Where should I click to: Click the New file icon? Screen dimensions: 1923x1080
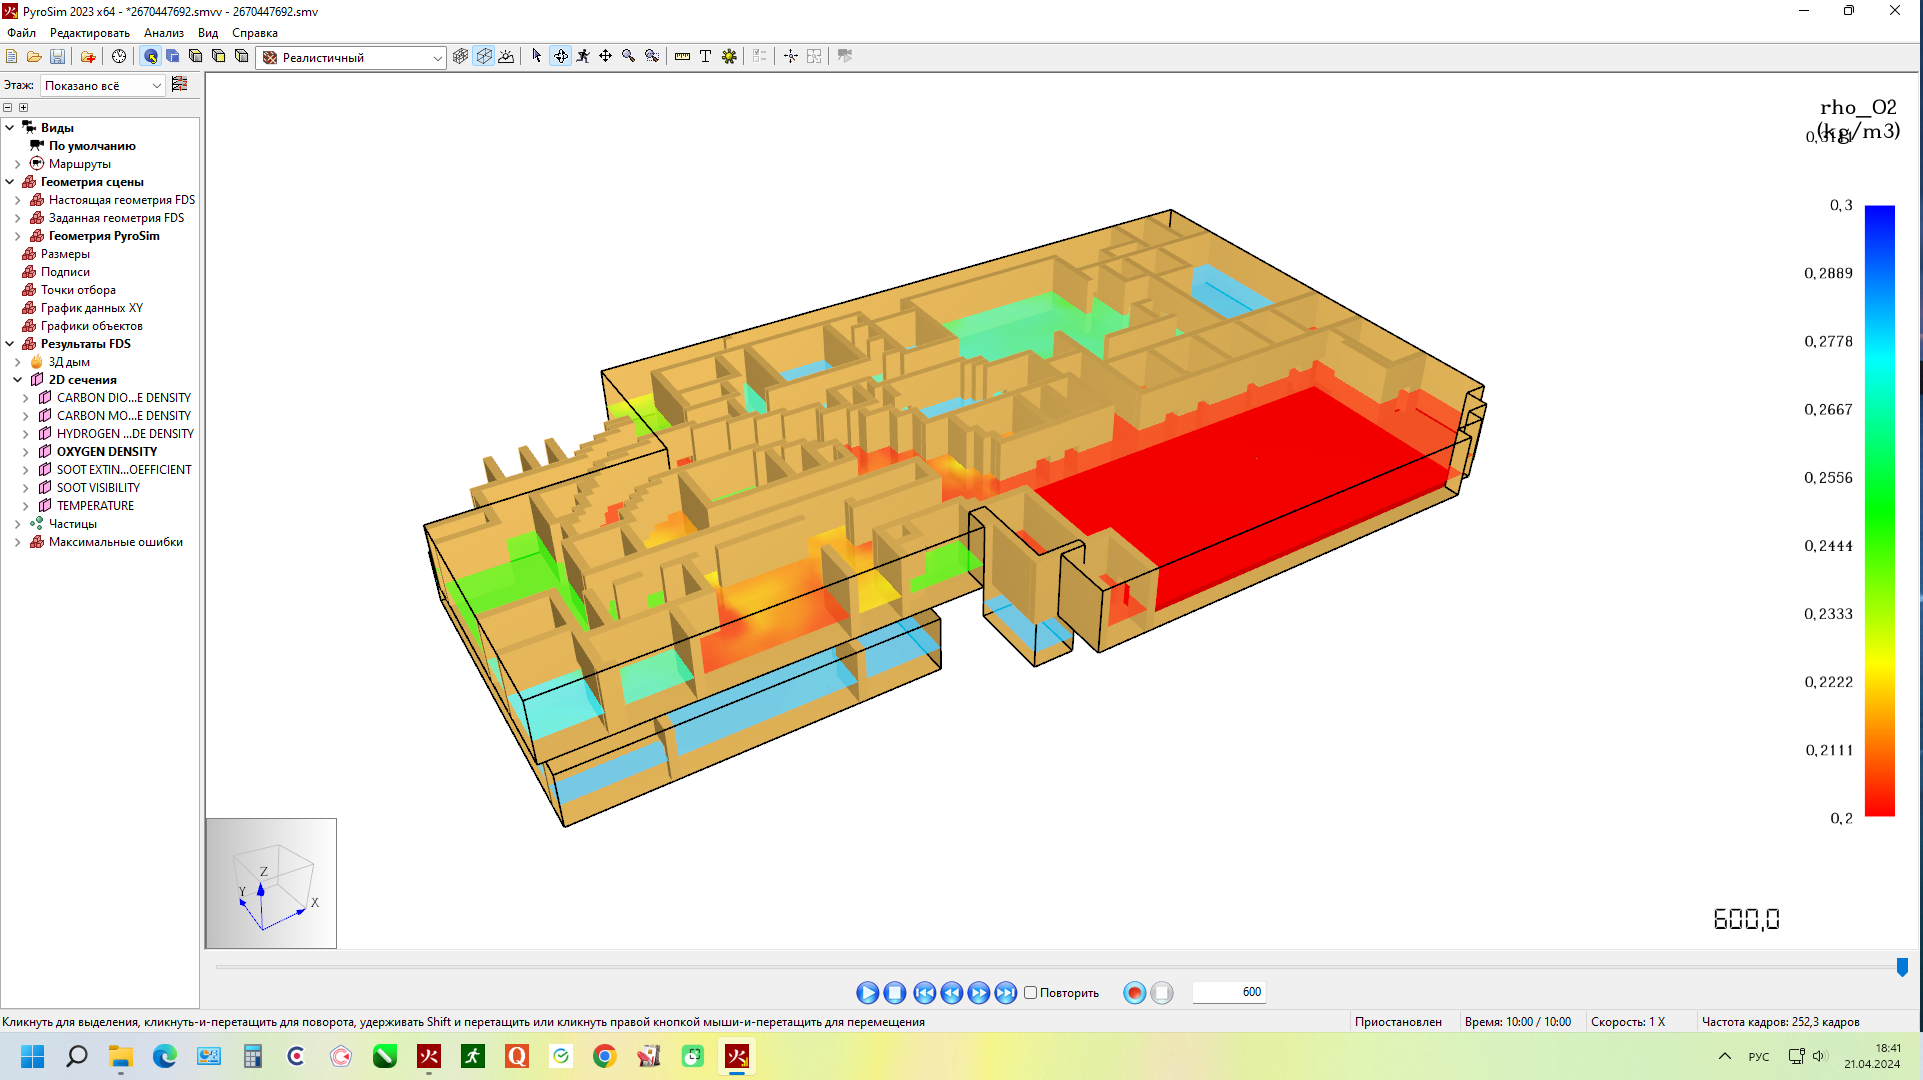12,57
